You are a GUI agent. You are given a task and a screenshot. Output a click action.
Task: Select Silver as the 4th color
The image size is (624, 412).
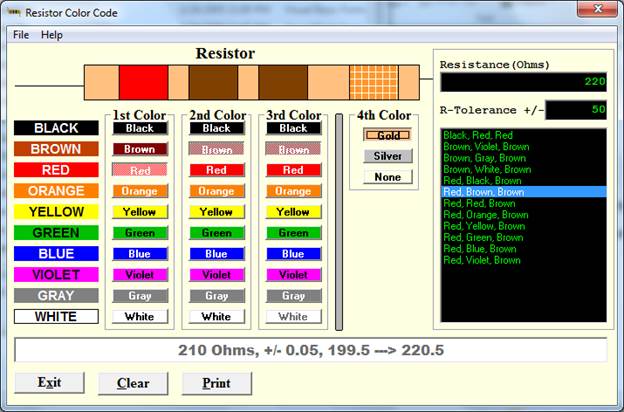pyautogui.click(x=387, y=156)
